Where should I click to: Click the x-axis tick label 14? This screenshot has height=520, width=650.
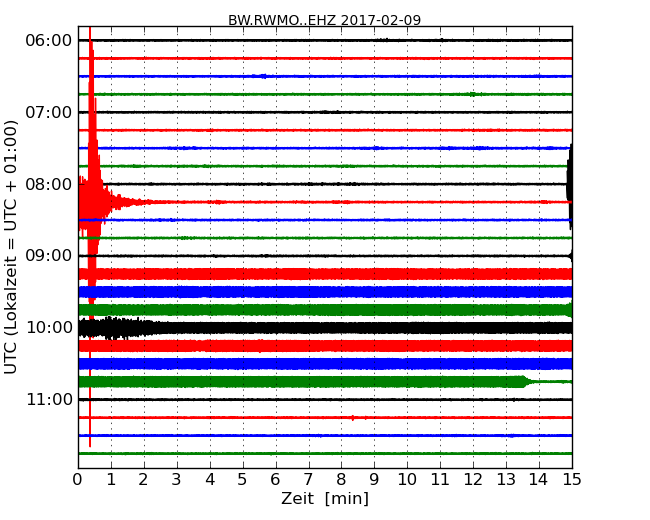(539, 480)
